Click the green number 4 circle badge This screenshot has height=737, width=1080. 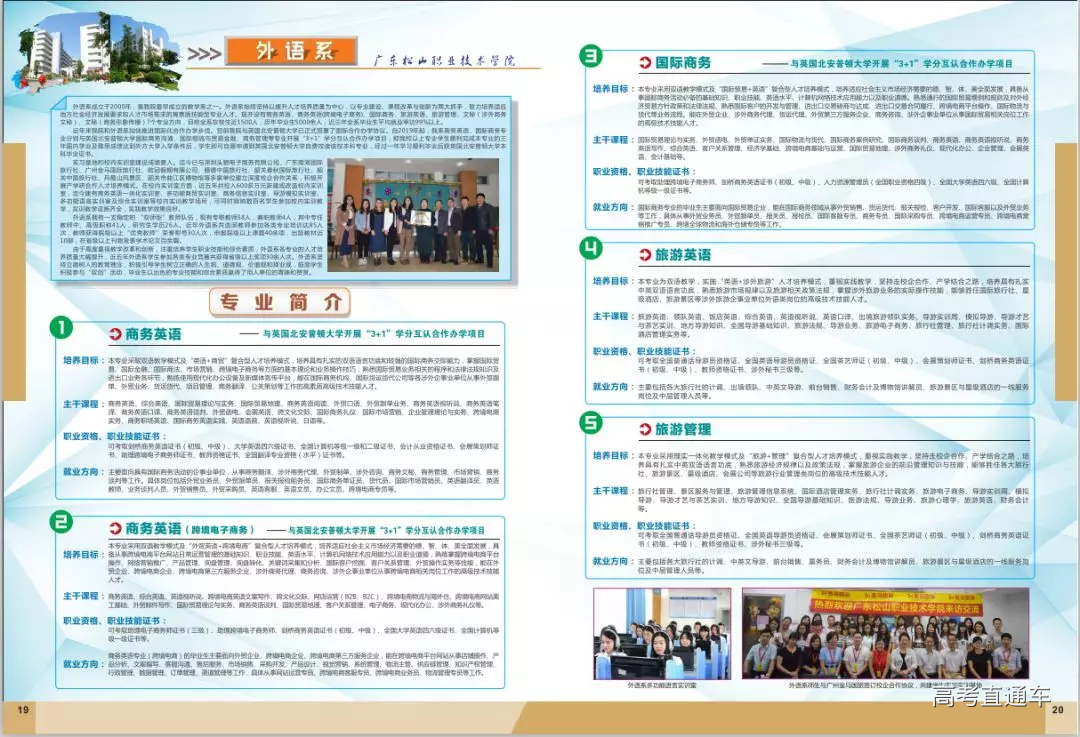592,248
